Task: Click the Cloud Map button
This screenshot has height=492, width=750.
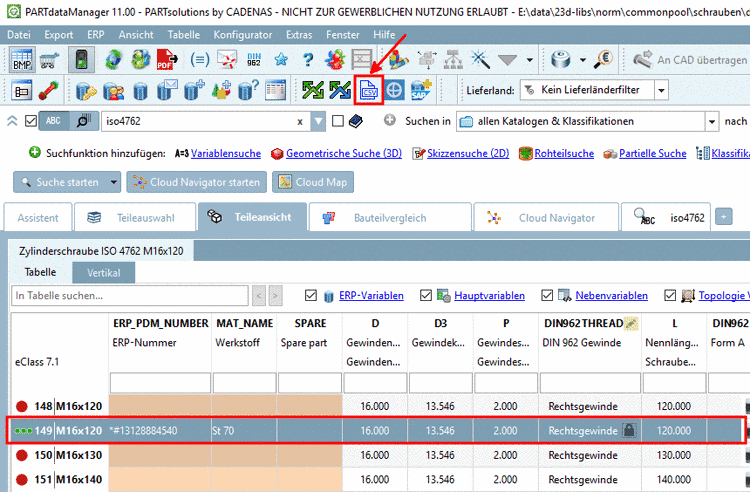Action: 313,182
